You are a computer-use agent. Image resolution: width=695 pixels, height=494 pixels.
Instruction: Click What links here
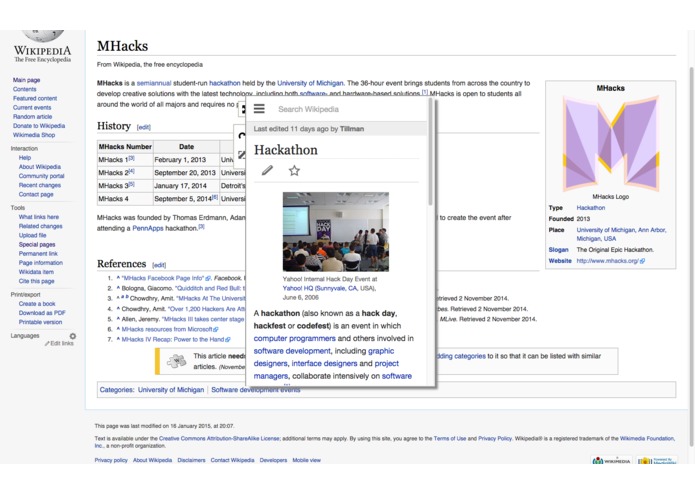click(x=39, y=217)
